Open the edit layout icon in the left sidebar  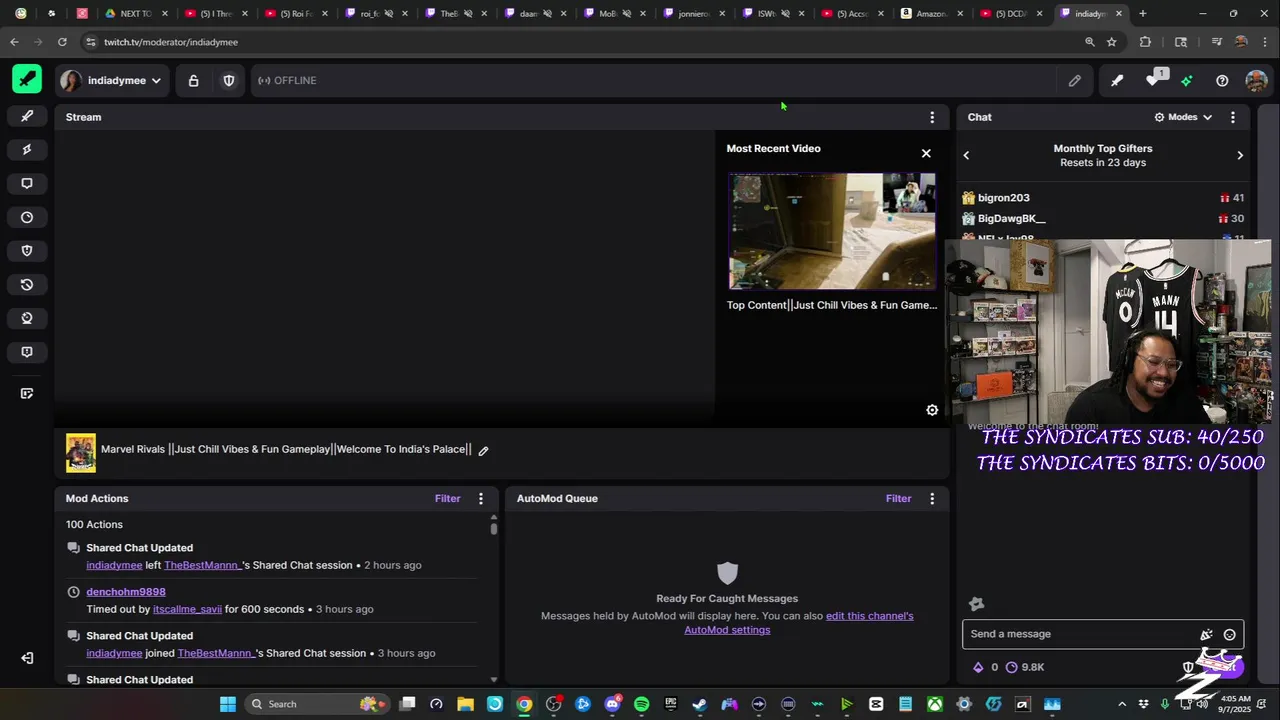(x=27, y=393)
